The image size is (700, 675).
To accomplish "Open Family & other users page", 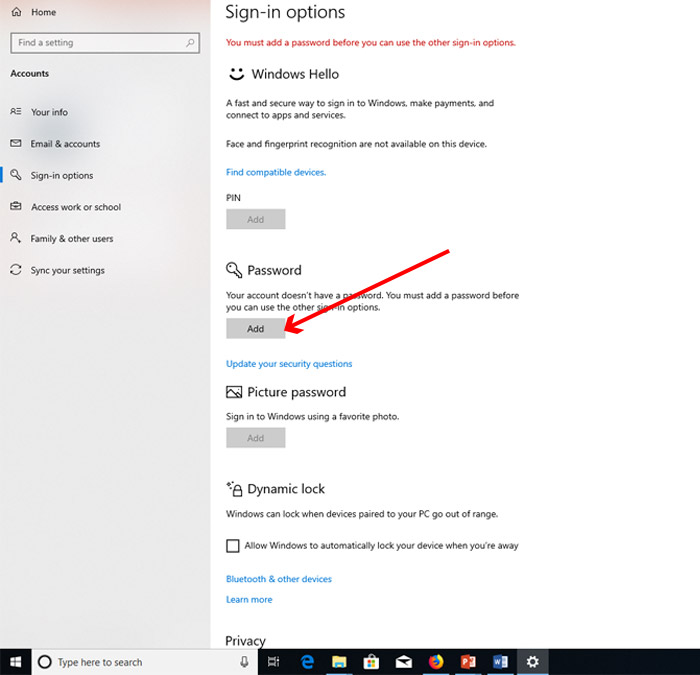I will pyautogui.click(x=72, y=239).
